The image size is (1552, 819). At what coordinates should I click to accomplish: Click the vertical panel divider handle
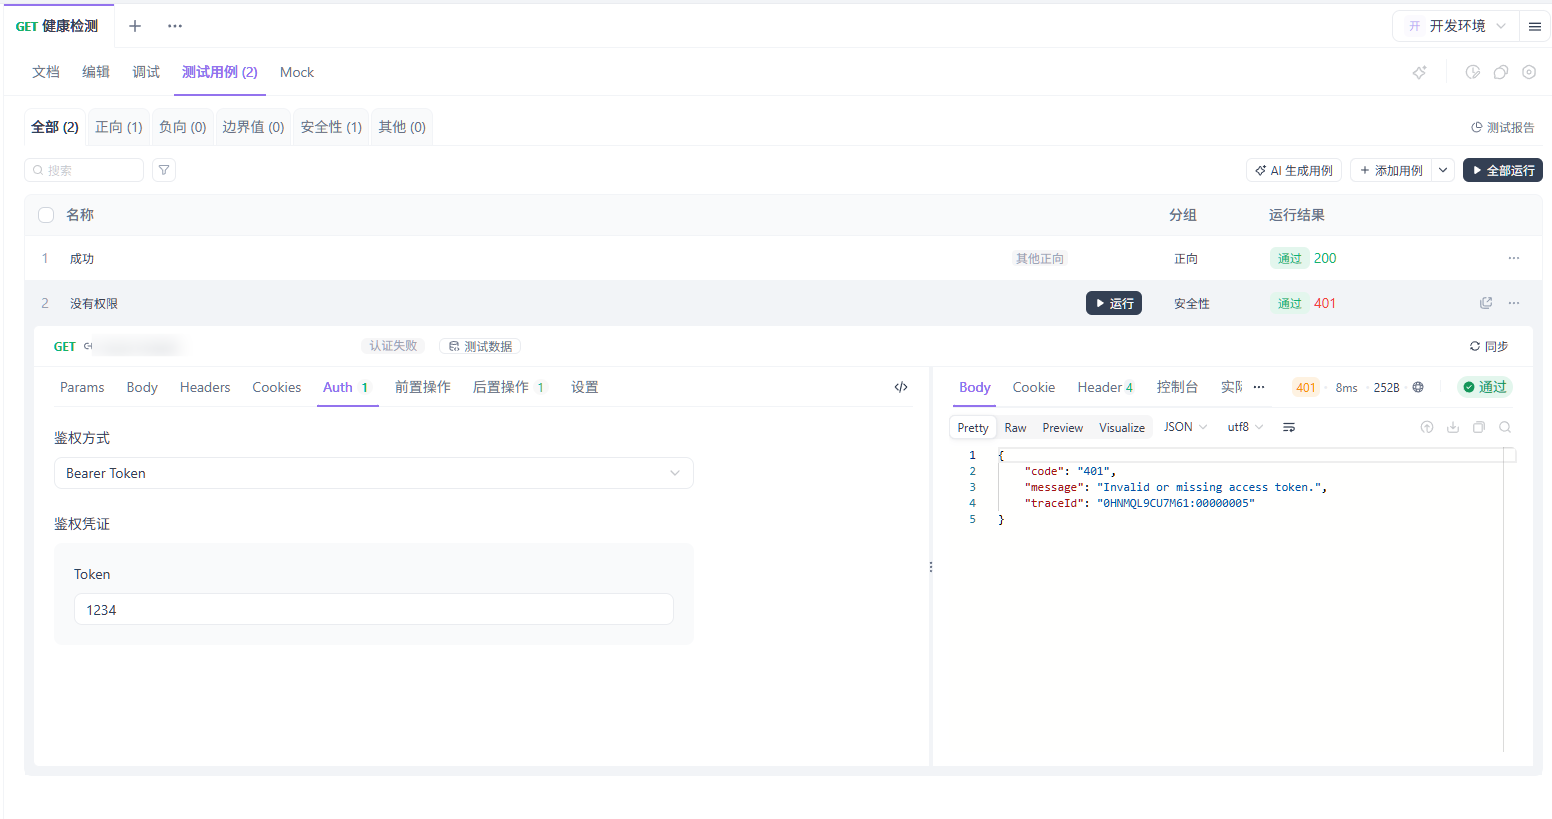pos(931,566)
